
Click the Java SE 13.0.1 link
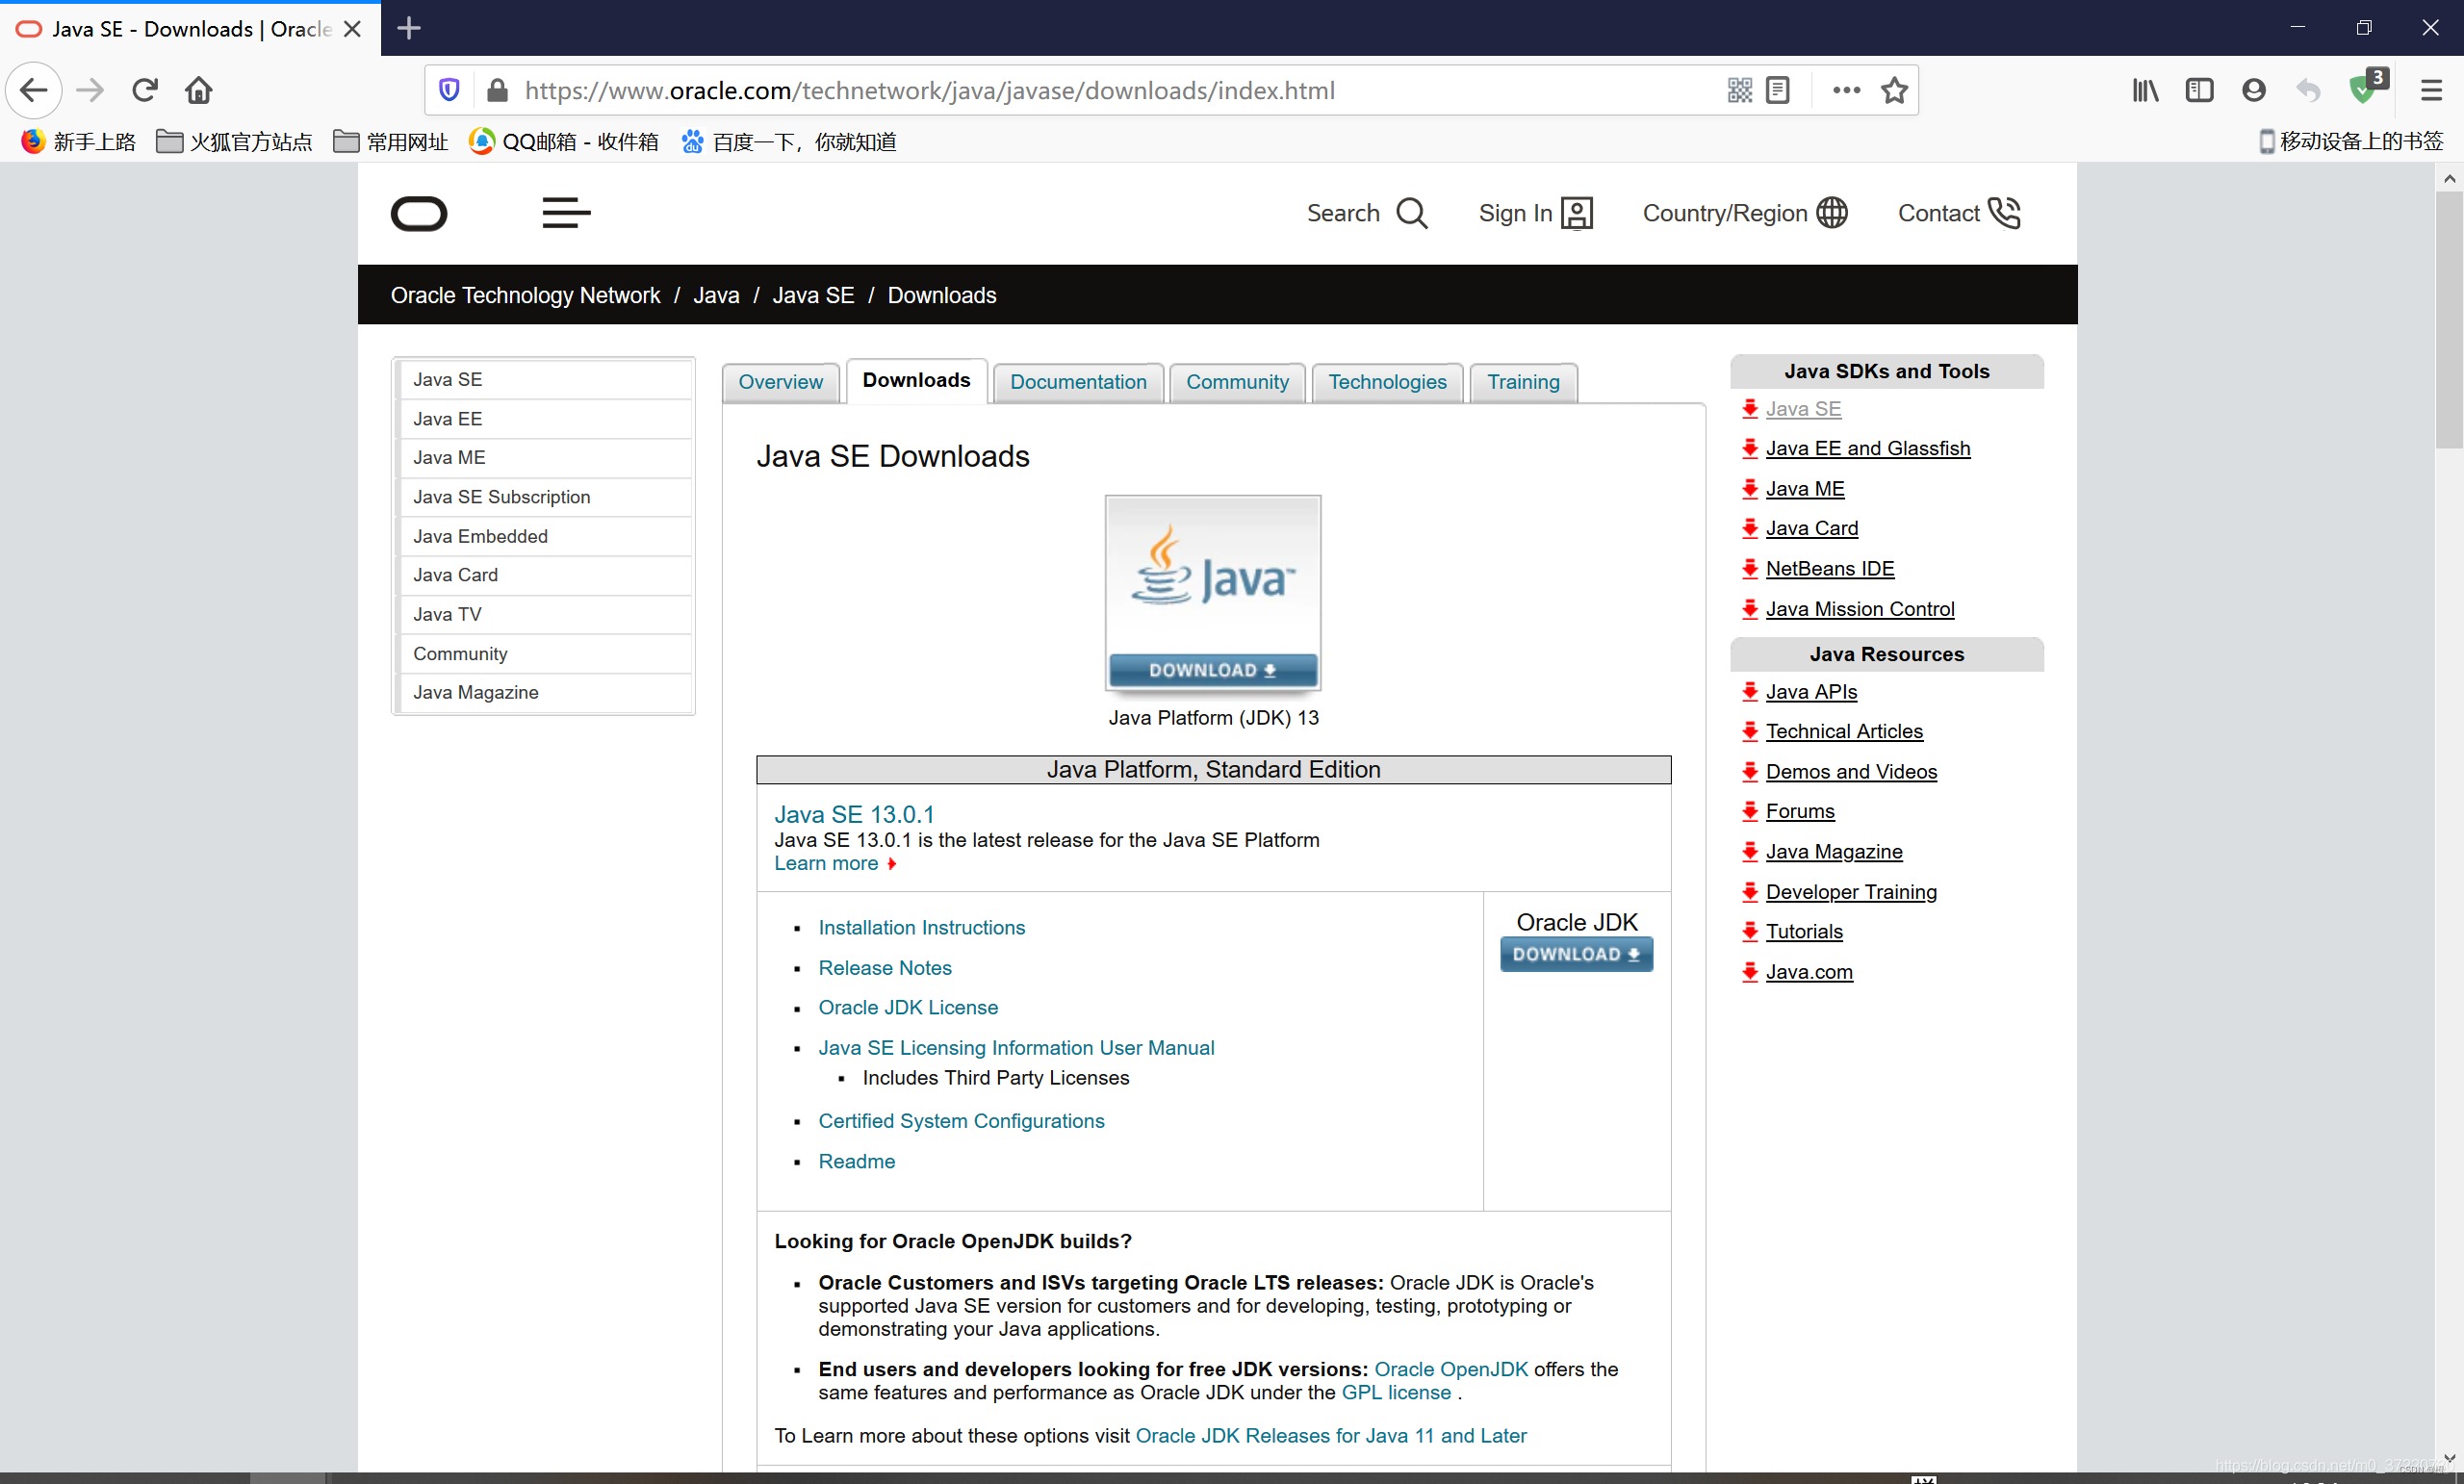(x=854, y=814)
